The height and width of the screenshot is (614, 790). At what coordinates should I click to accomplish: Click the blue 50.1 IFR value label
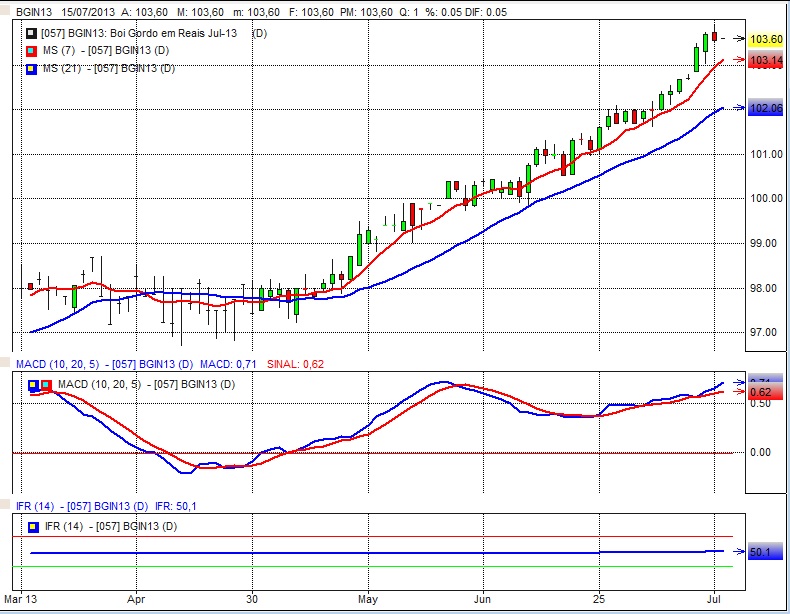(x=763, y=552)
